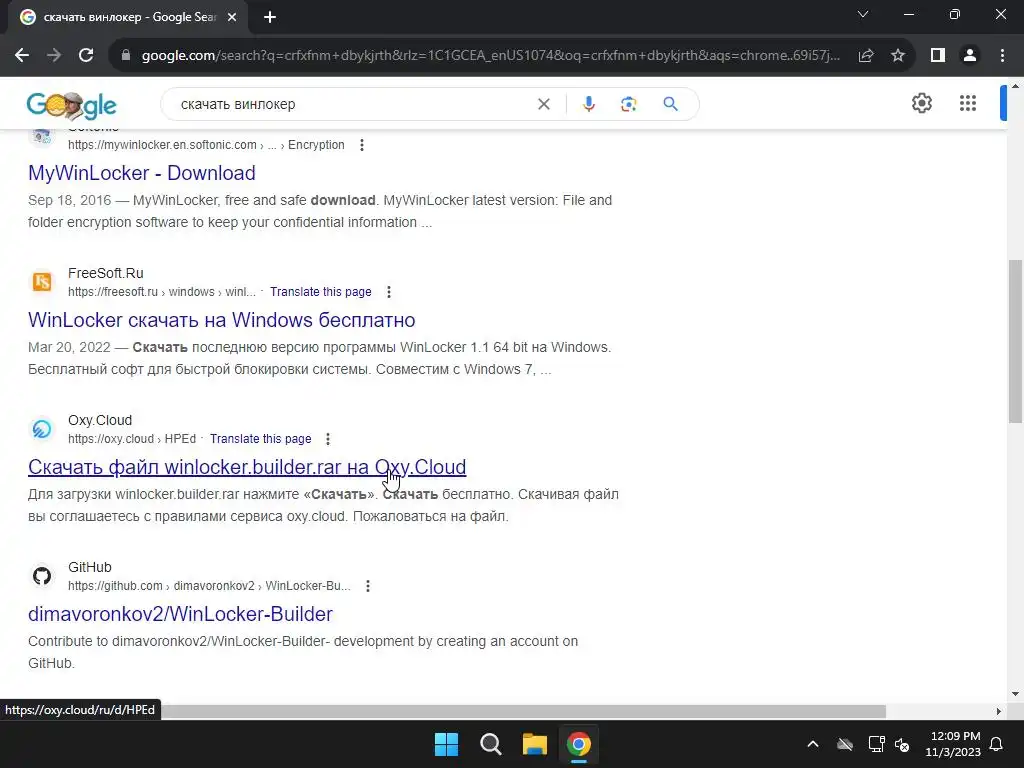
Task: Open Скачать файл winlocker.builder.rar link
Action: coord(247,467)
